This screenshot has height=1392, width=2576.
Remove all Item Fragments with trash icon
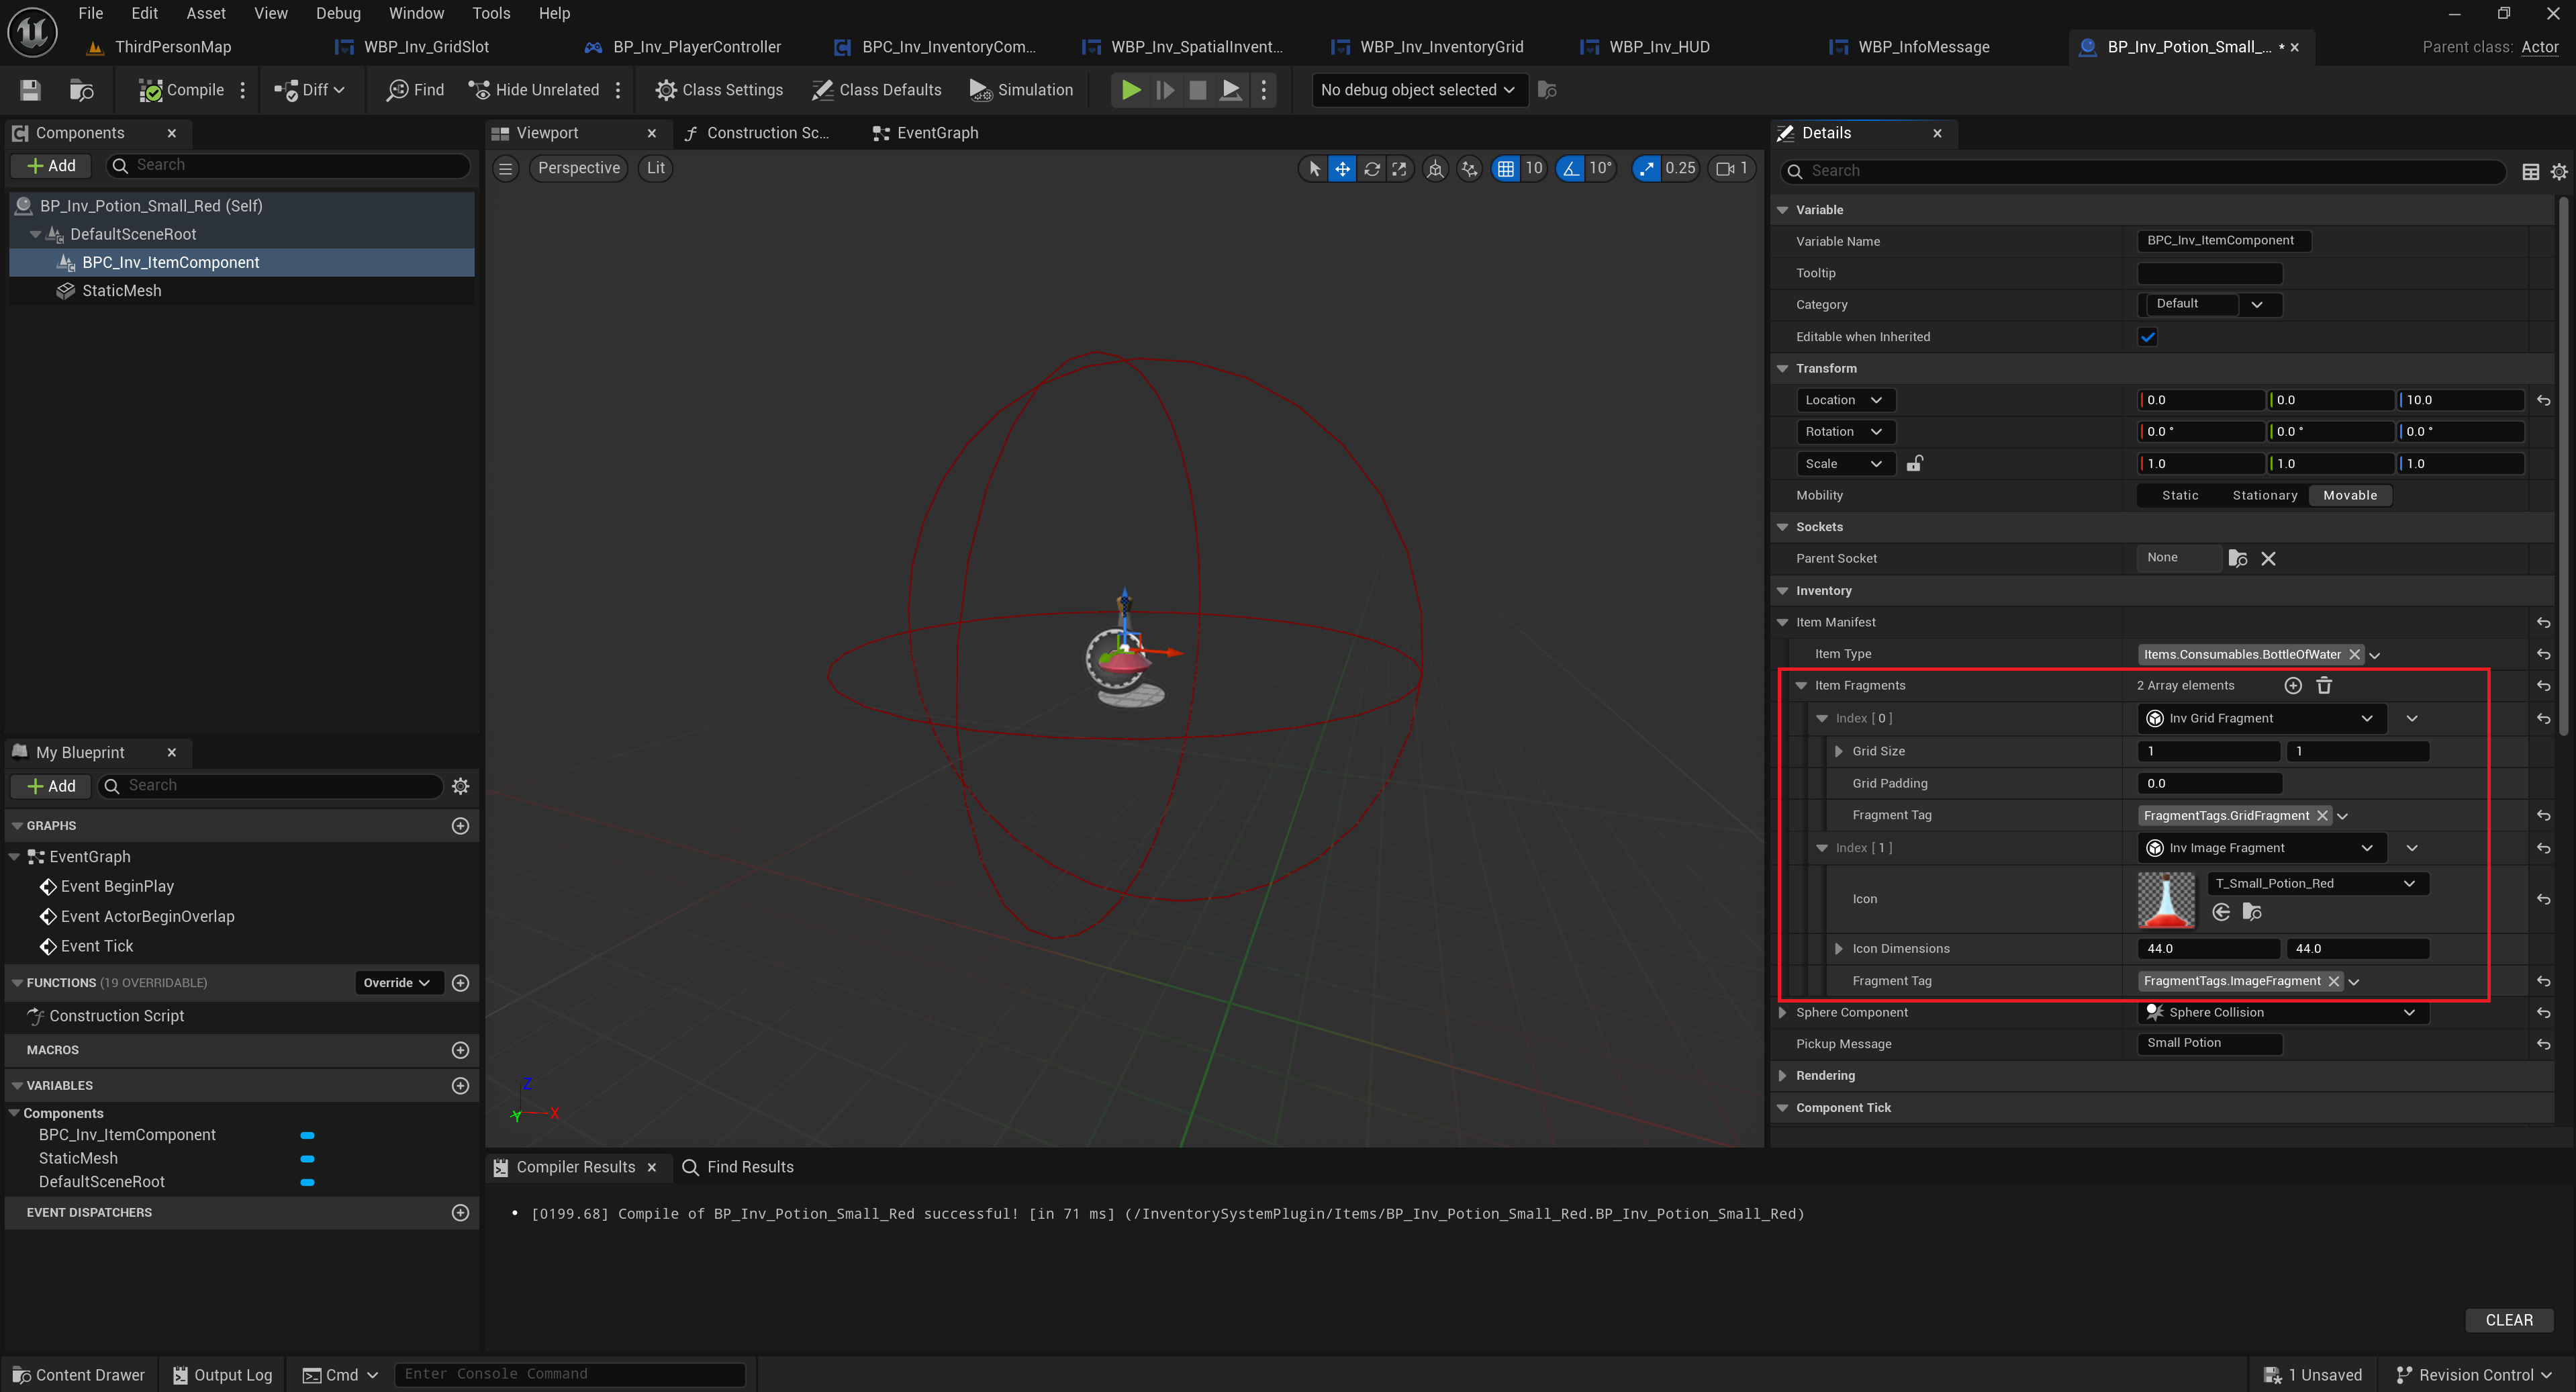2324,685
